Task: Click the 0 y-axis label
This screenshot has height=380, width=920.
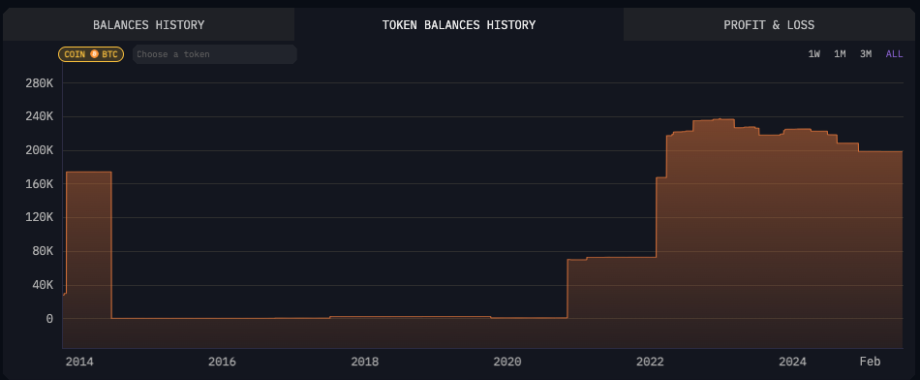Action: point(50,319)
